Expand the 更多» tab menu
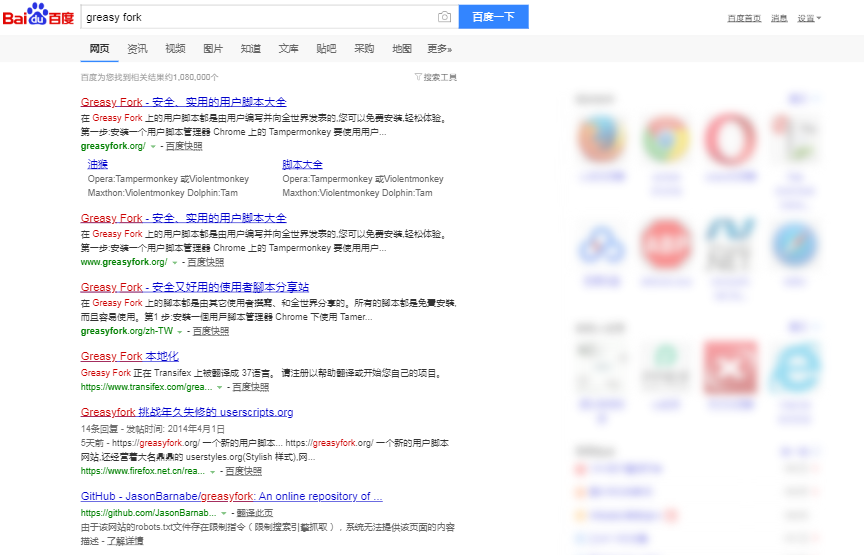The height and width of the screenshot is (555, 864). click(439, 49)
